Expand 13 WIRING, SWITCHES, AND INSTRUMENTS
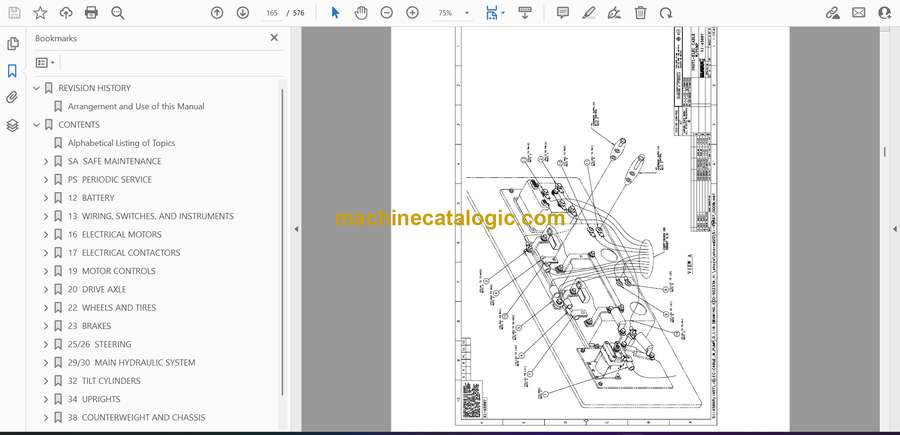900x435 pixels. click(x=46, y=216)
